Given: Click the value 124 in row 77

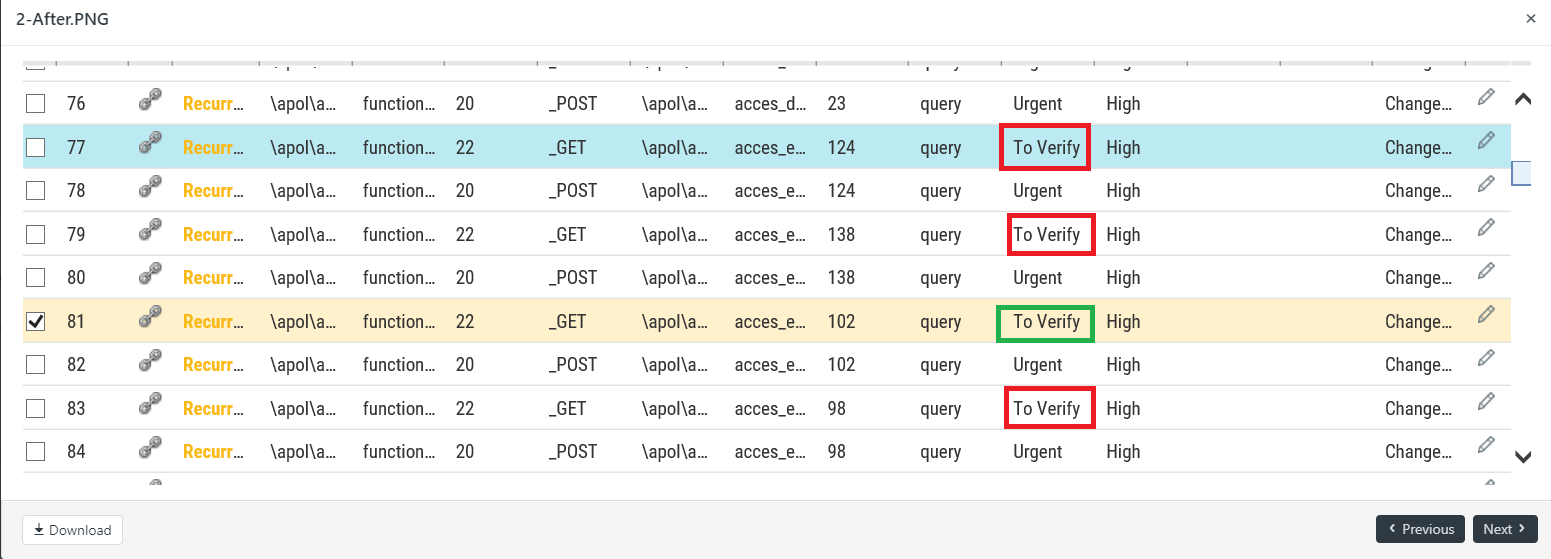Looking at the screenshot, I should 841,148.
